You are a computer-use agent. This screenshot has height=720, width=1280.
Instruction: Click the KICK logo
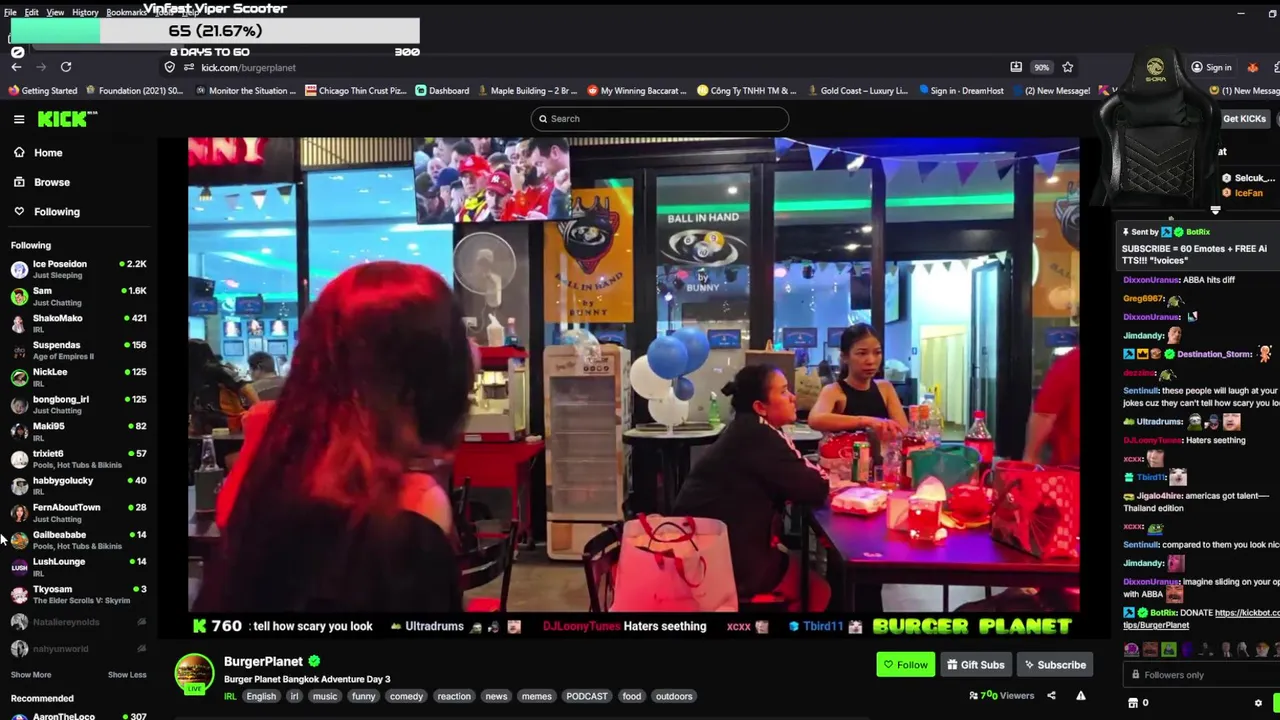pyautogui.click(x=67, y=119)
